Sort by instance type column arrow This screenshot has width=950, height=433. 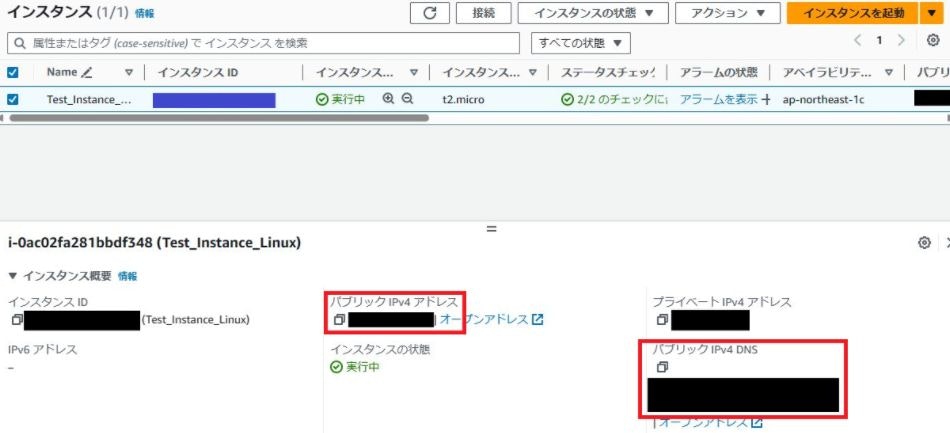tap(533, 73)
